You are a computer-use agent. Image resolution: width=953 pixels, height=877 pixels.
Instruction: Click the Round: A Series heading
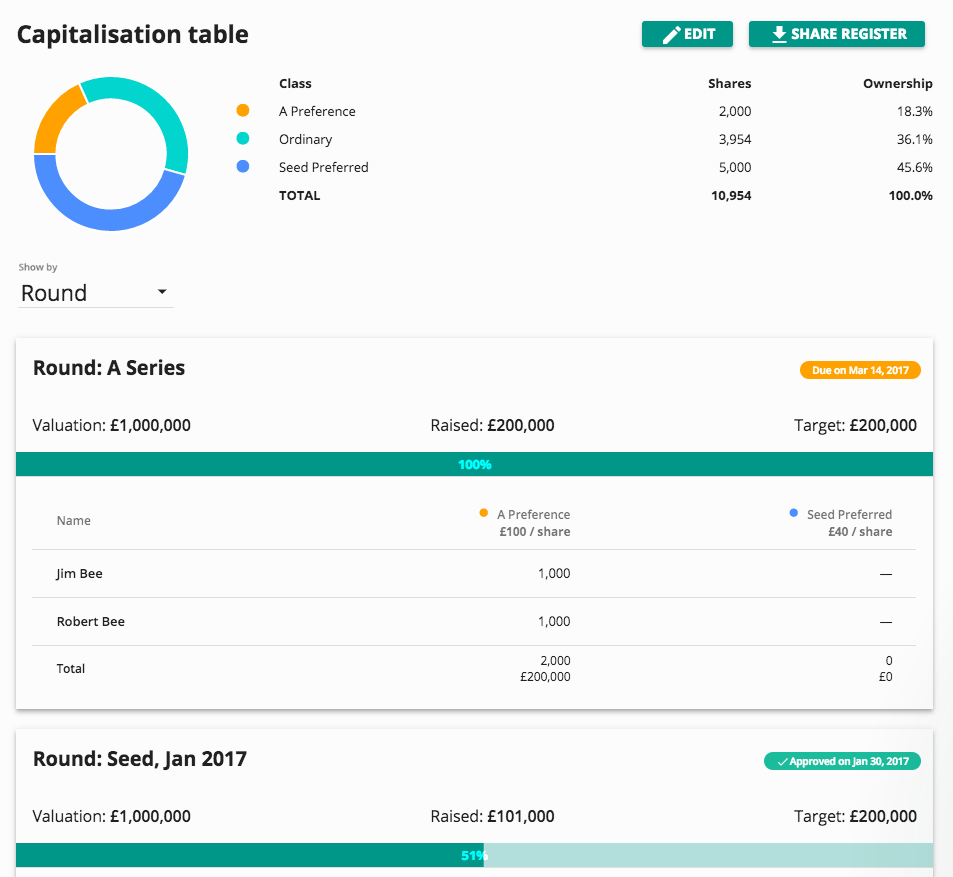(x=109, y=368)
